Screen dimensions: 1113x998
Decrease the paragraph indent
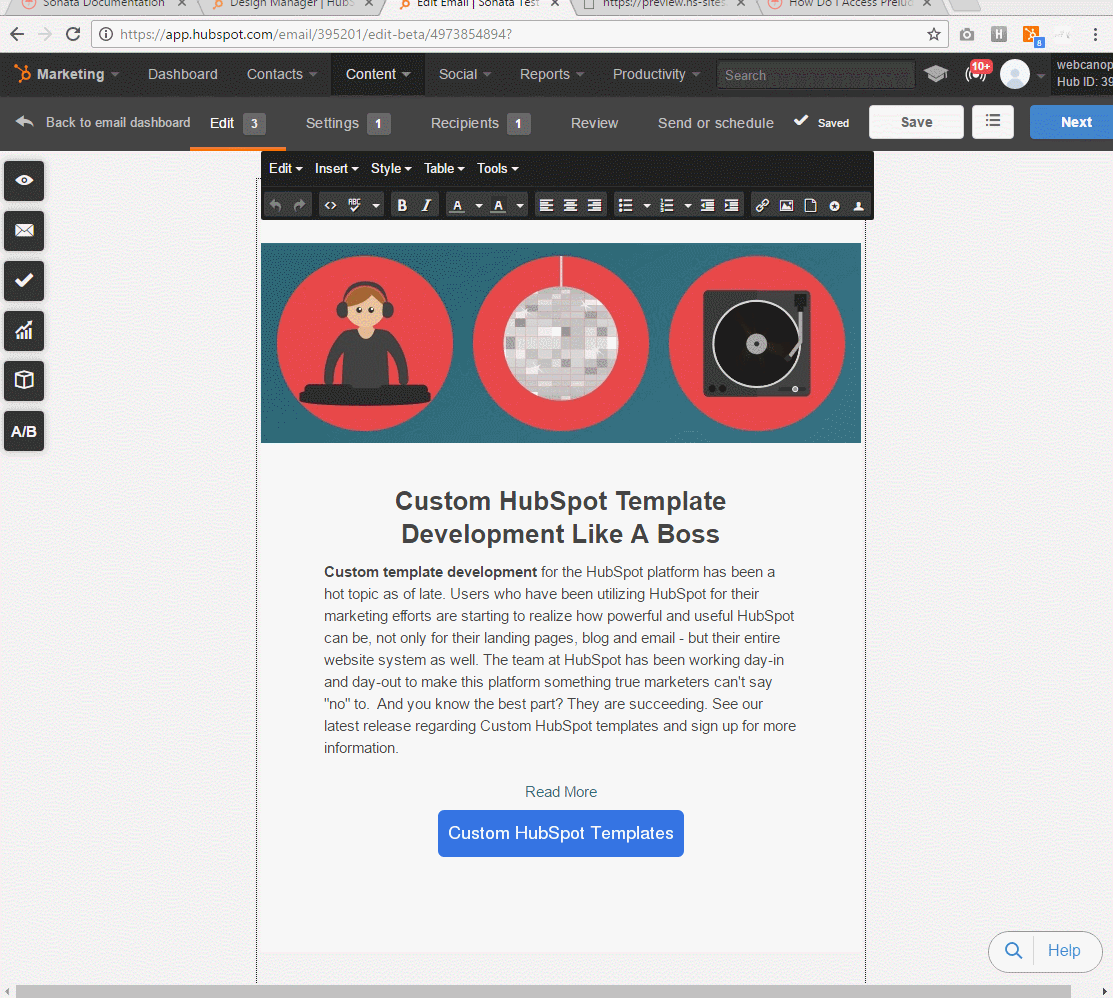[x=707, y=206]
